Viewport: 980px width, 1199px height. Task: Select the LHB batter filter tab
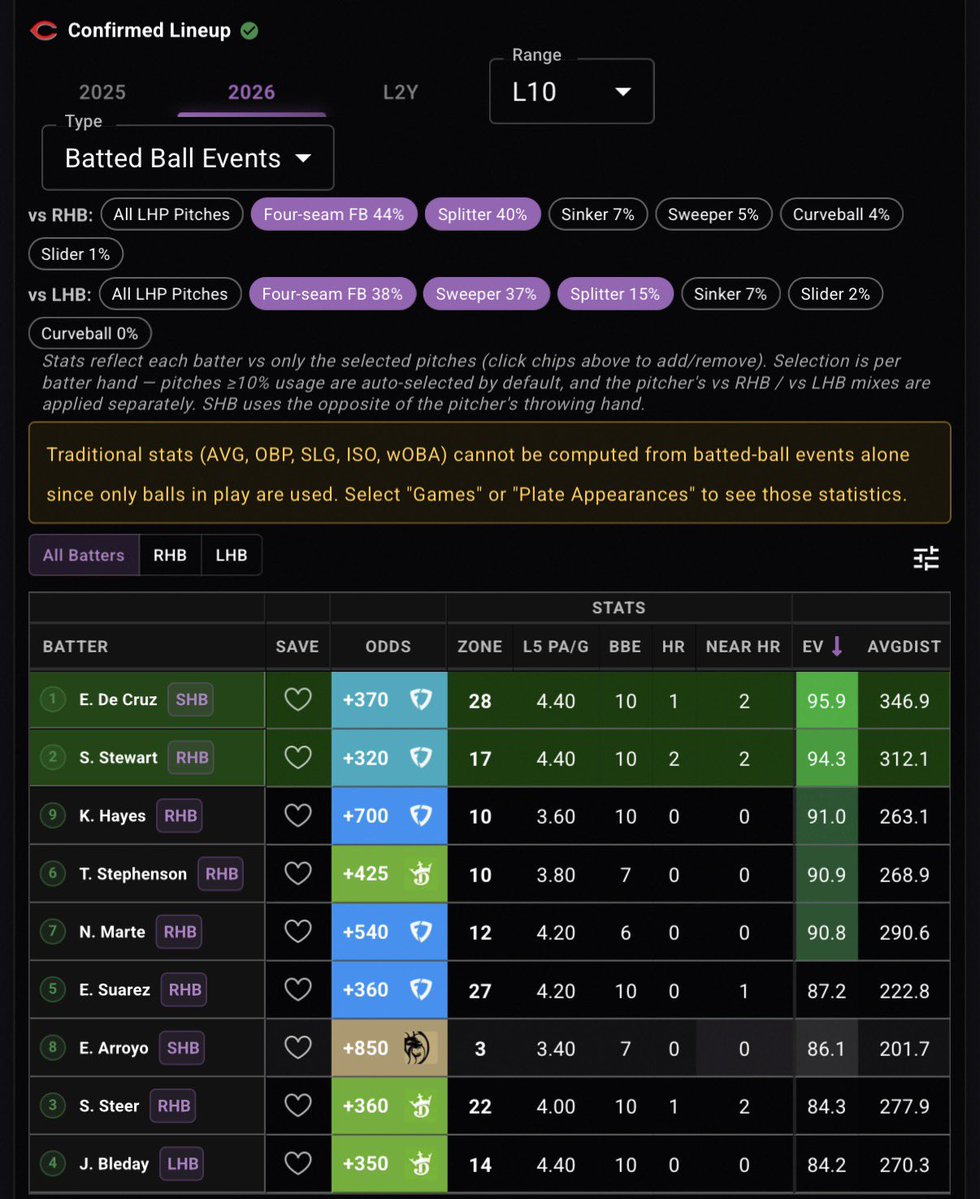[231, 555]
